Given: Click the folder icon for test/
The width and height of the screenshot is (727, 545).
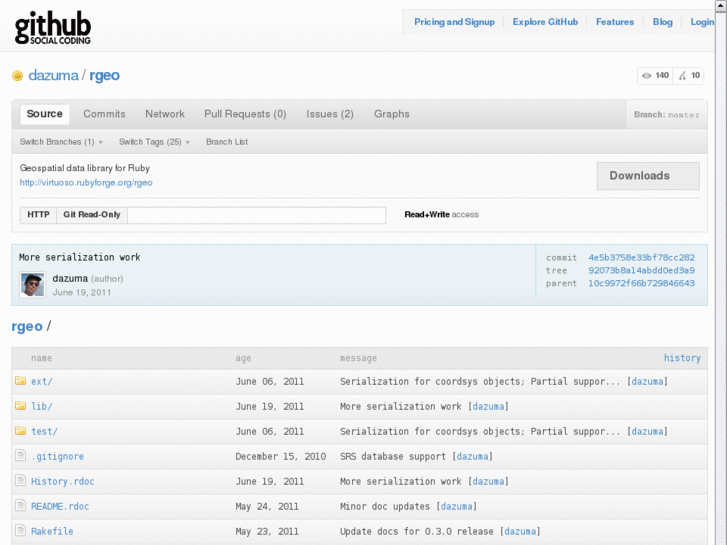Looking at the screenshot, I should coord(20,431).
